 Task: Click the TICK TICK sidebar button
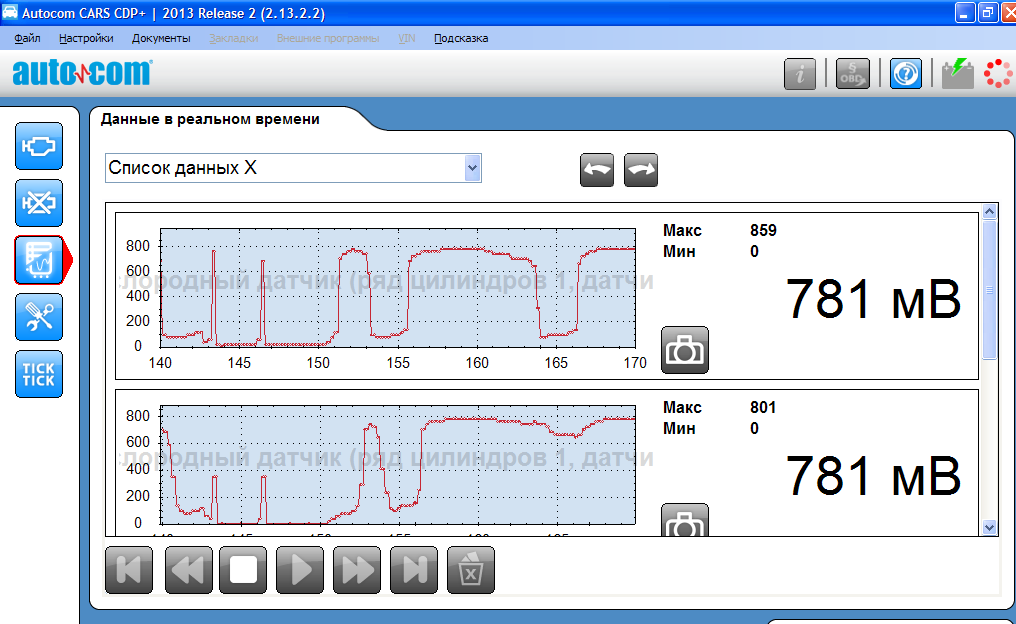coord(39,374)
